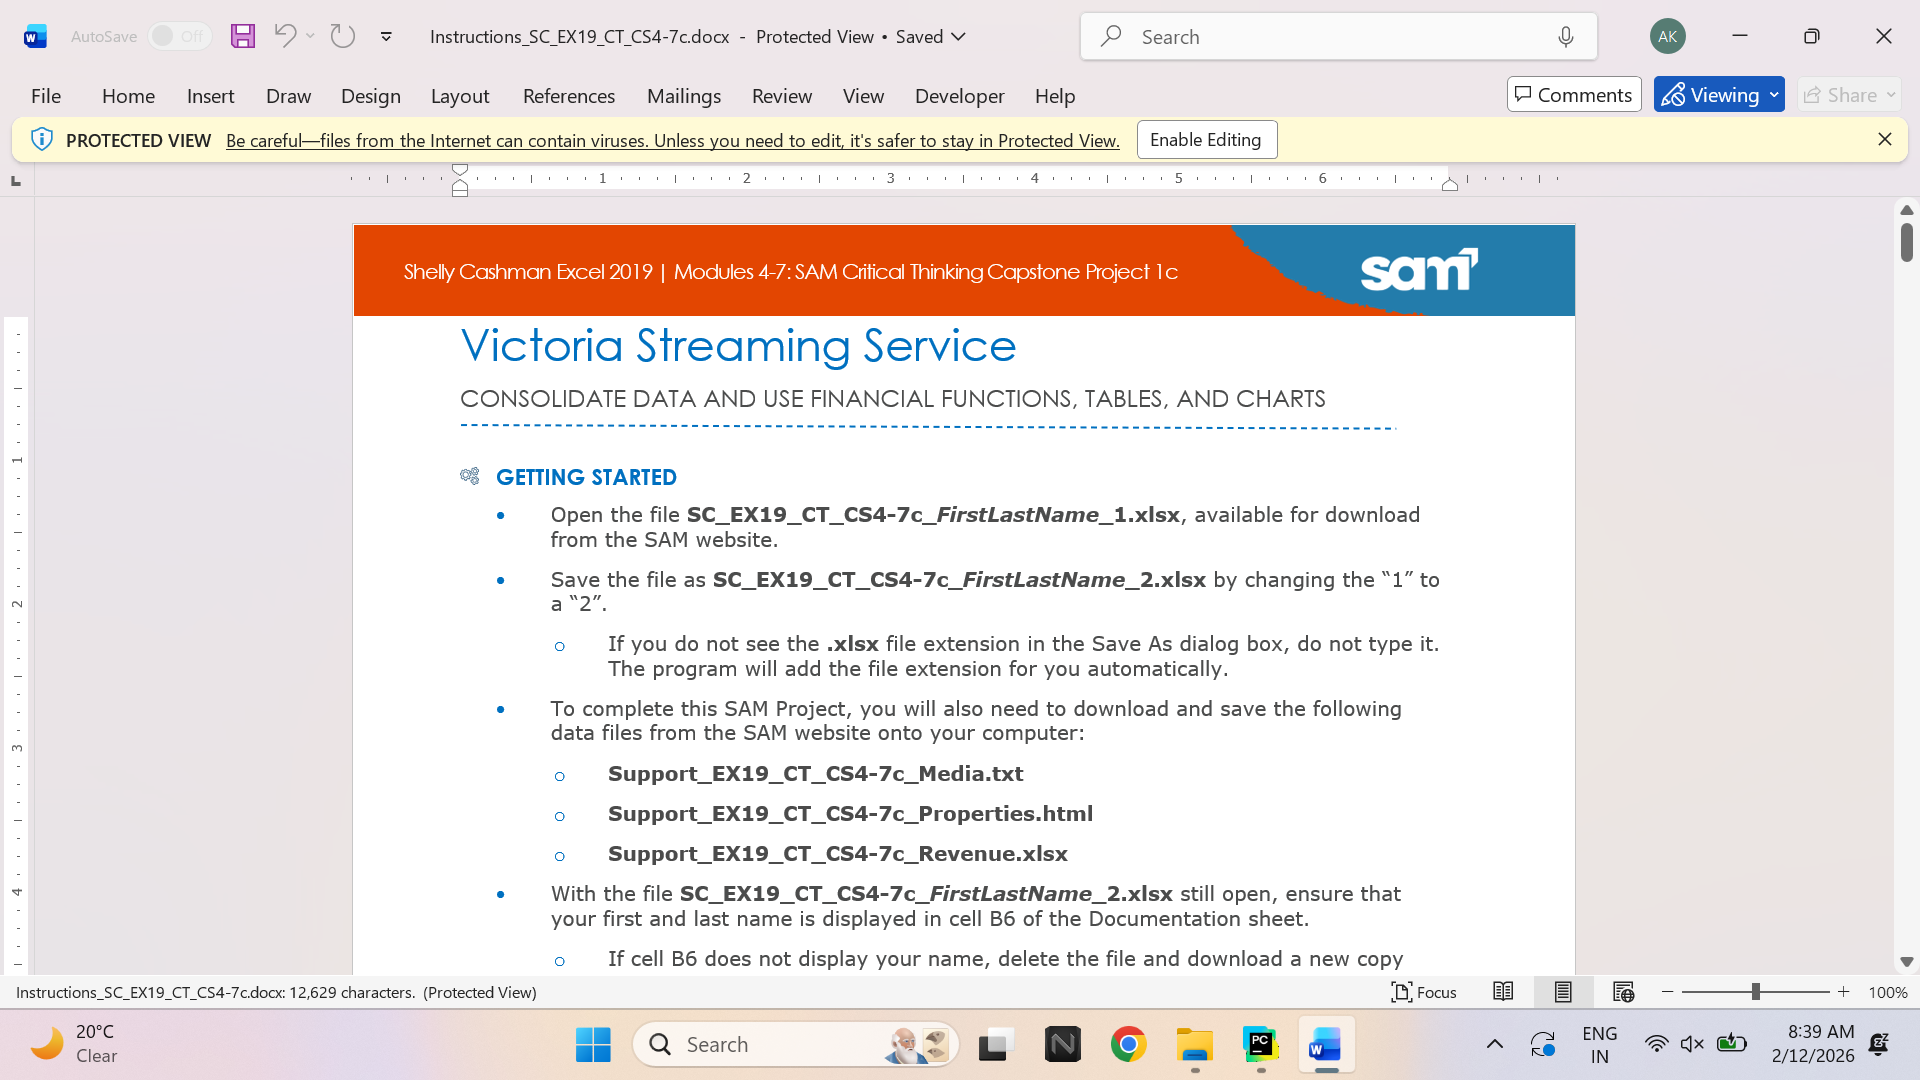Click the microphone dictate icon in search box
Image resolution: width=1920 pixels, height=1080 pixels.
[x=1565, y=37]
